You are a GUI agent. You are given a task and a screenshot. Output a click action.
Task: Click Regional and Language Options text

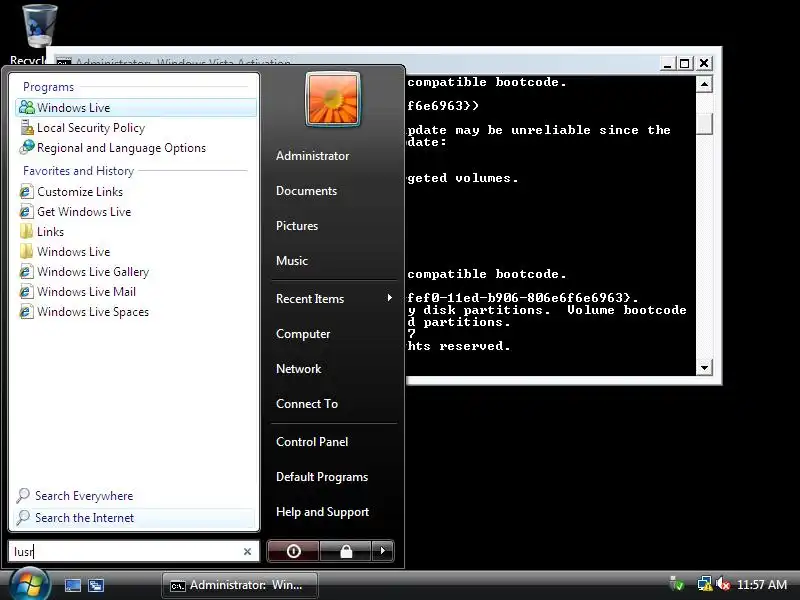pyautogui.click(x=121, y=148)
